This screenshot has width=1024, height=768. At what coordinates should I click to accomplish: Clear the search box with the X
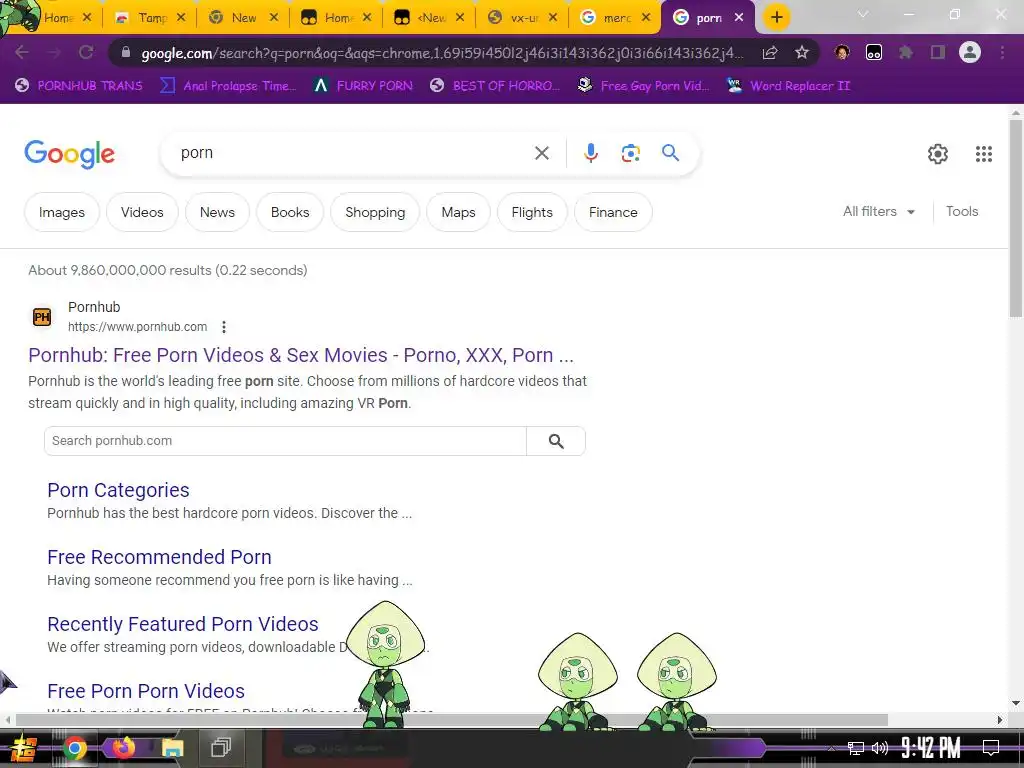[541, 153]
